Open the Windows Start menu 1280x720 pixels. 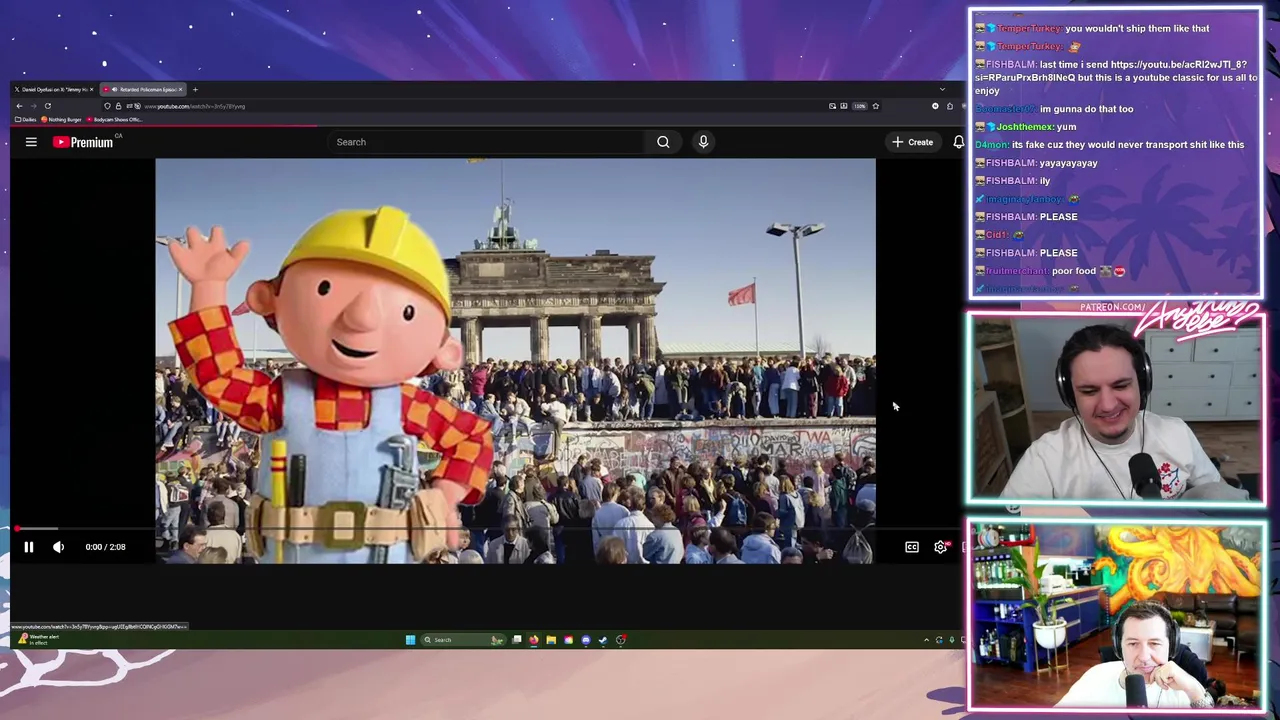tap(410, 640)
